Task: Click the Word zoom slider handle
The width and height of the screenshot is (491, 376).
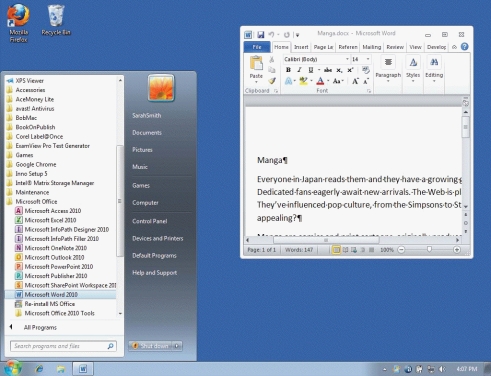Action: [x=429, y=249]
